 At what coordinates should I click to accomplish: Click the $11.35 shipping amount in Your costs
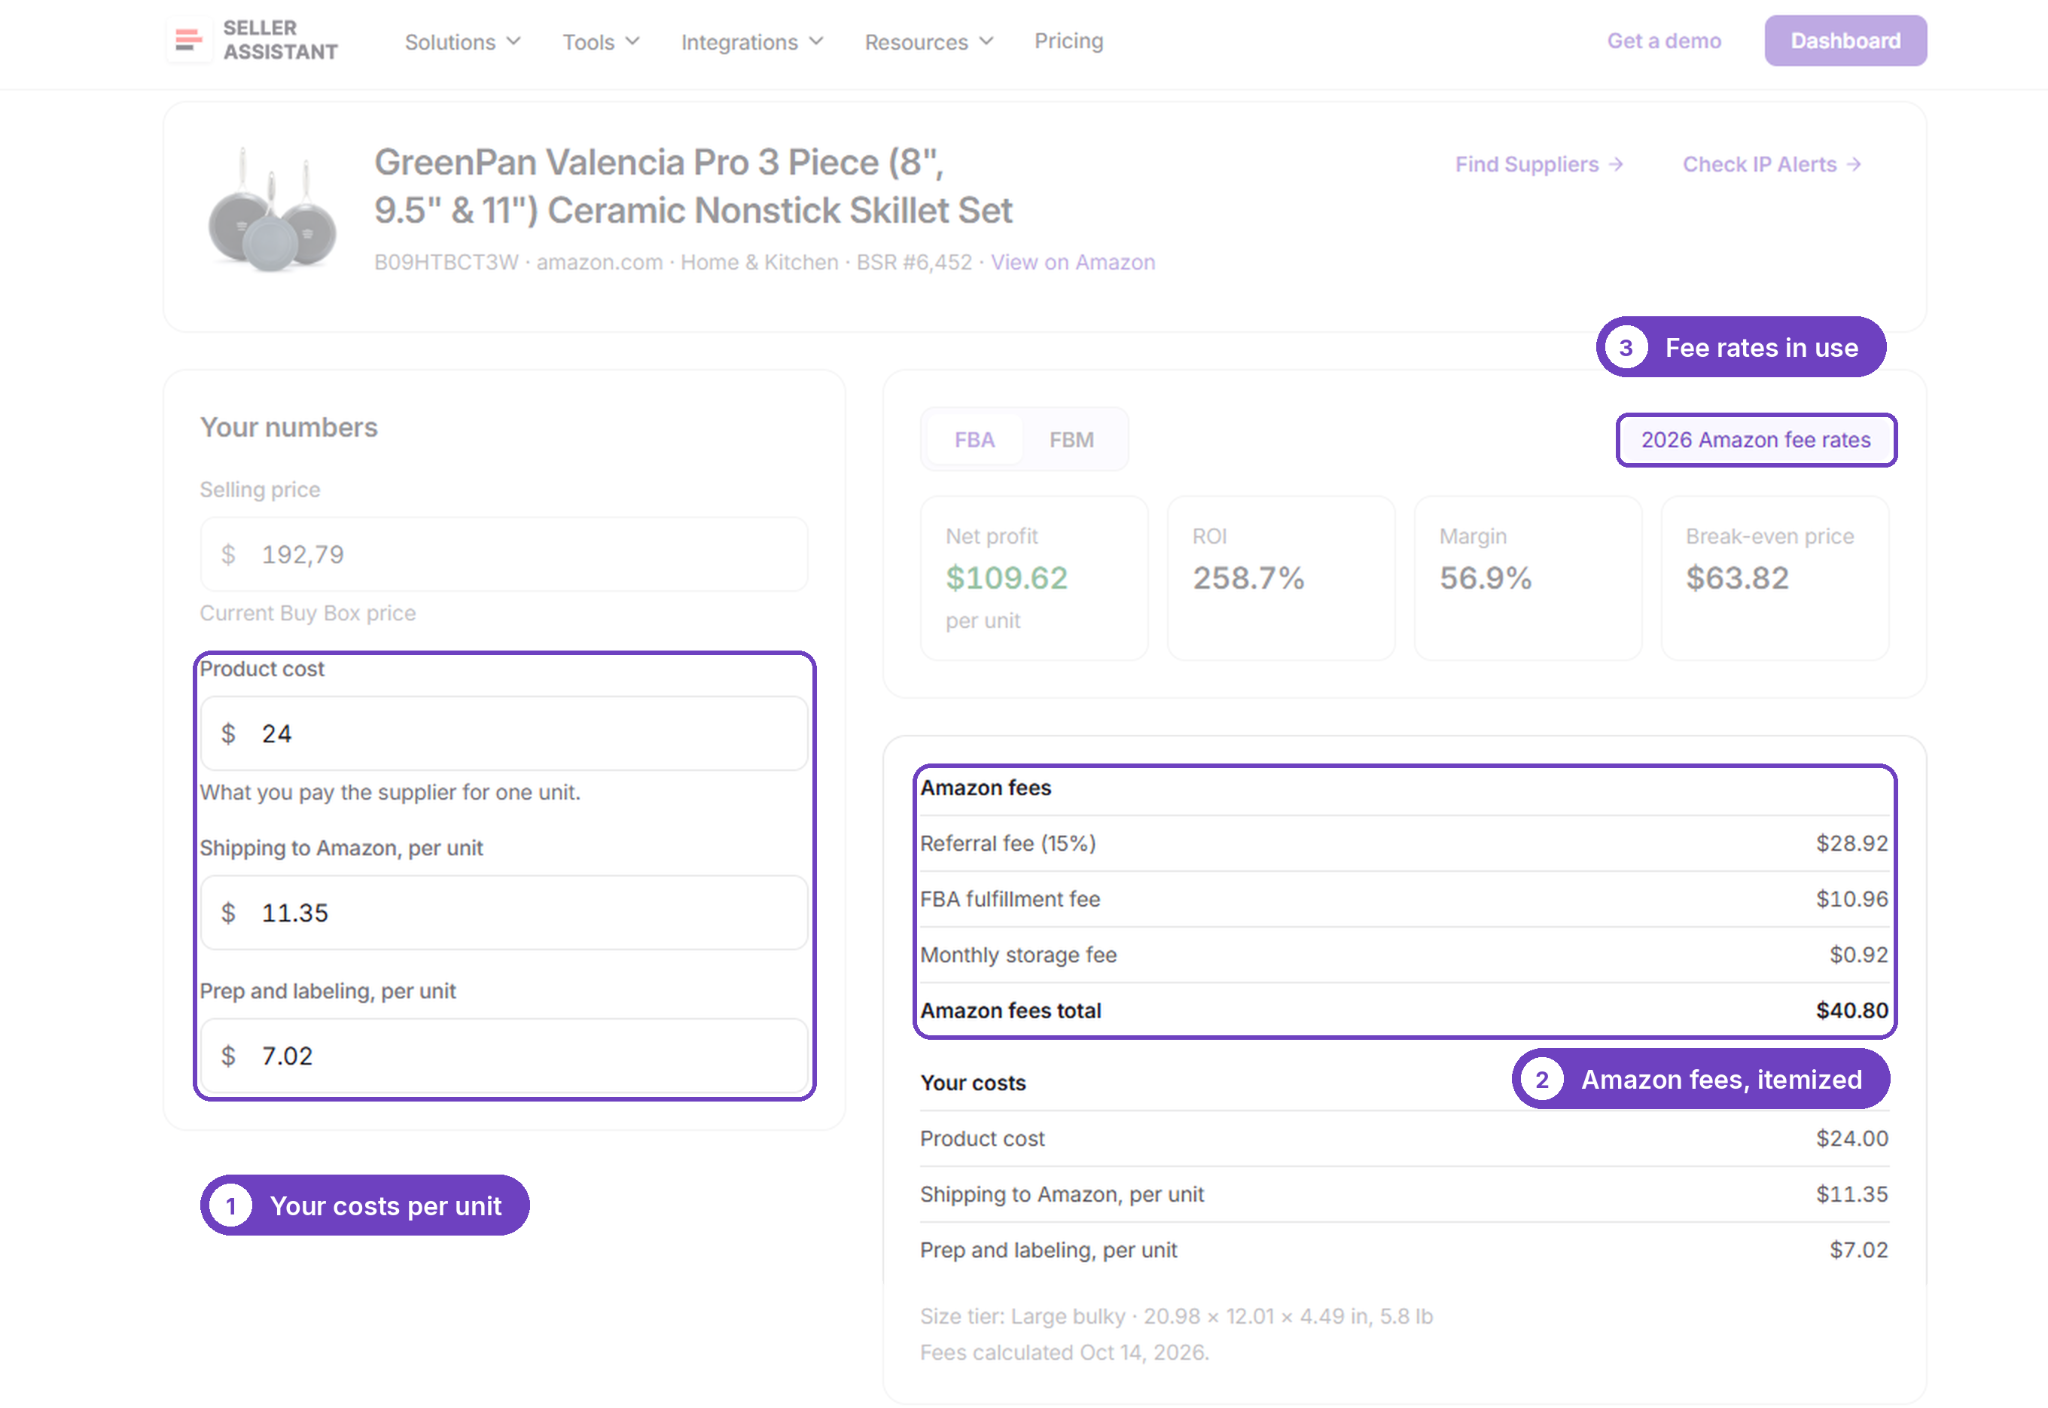coord(1852,1194)
